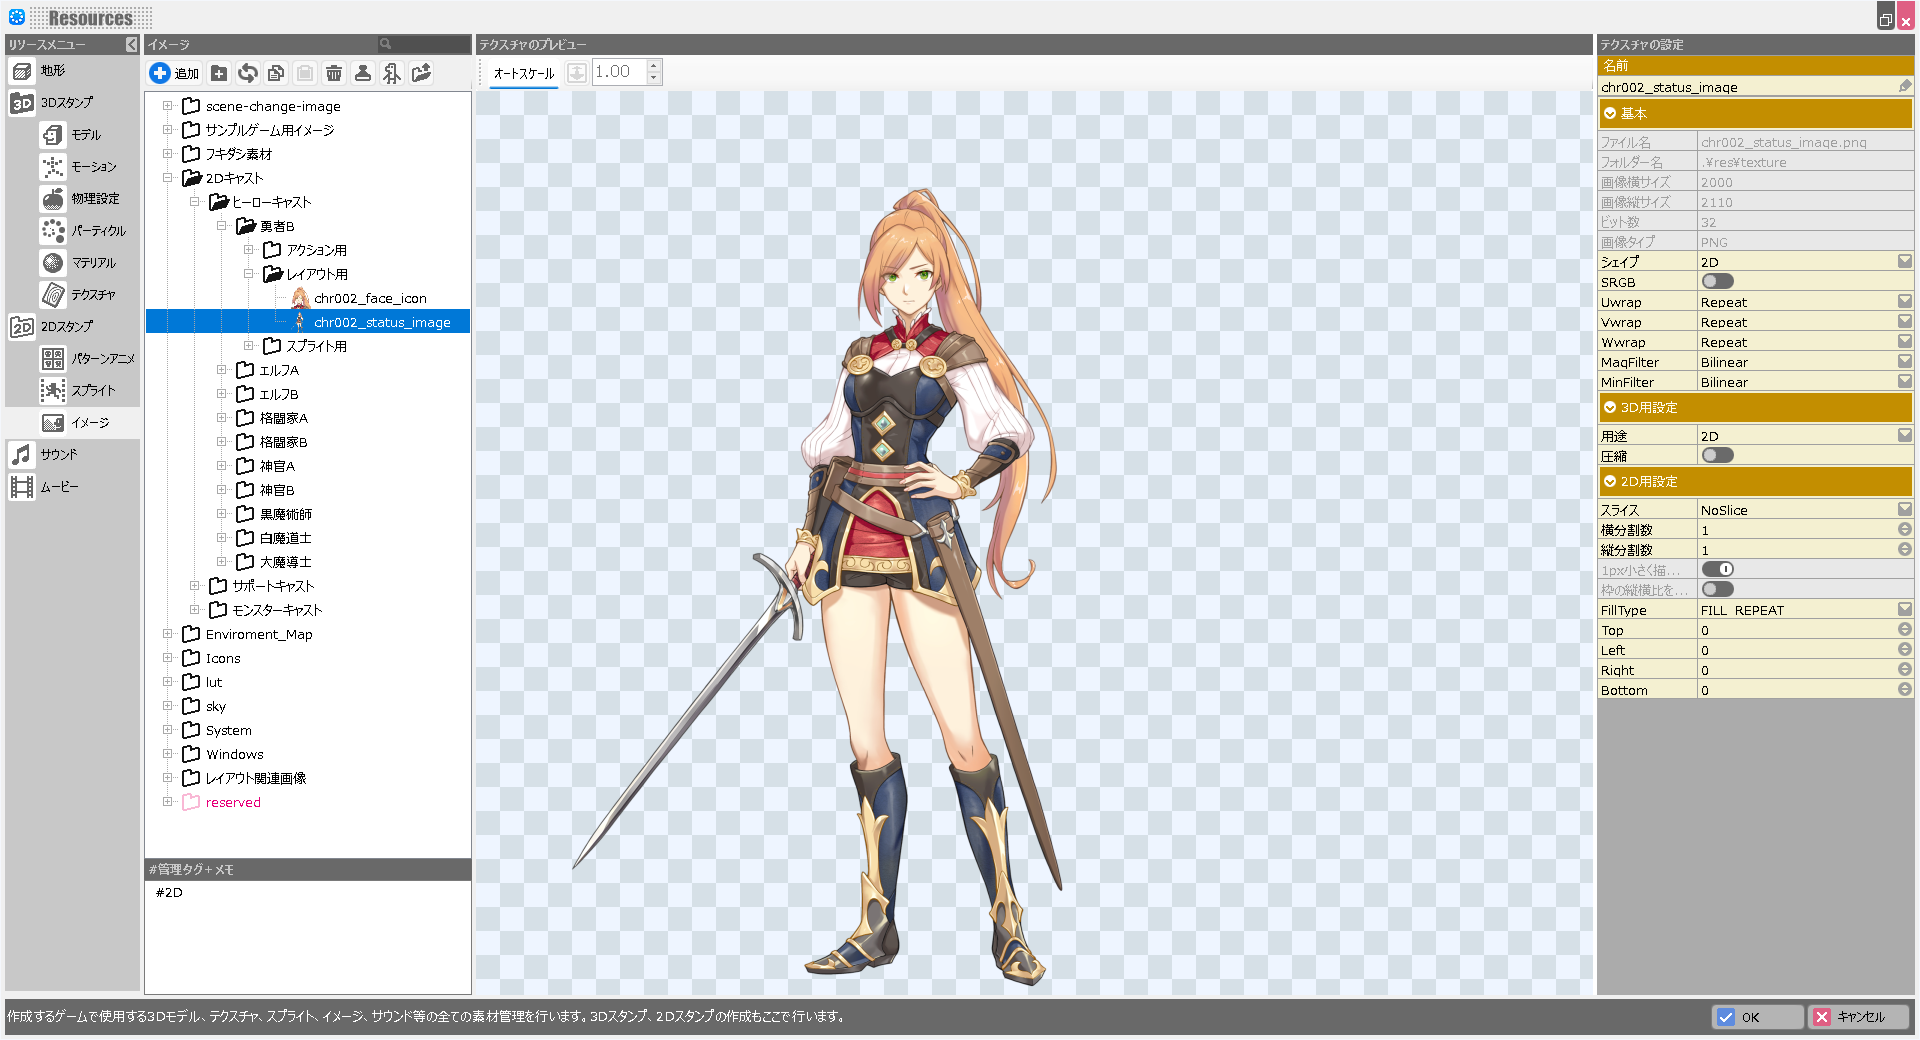Image resolution: width=1920 pixels, height=1040 pixels.
Task: Toggle the SRGB switch
Action: click(1717, 282)
